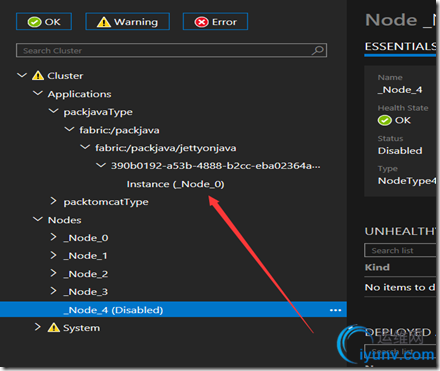Click the red X icon in Error button
This screenshot has width=440, height=371.
click(x=201, y=22)
